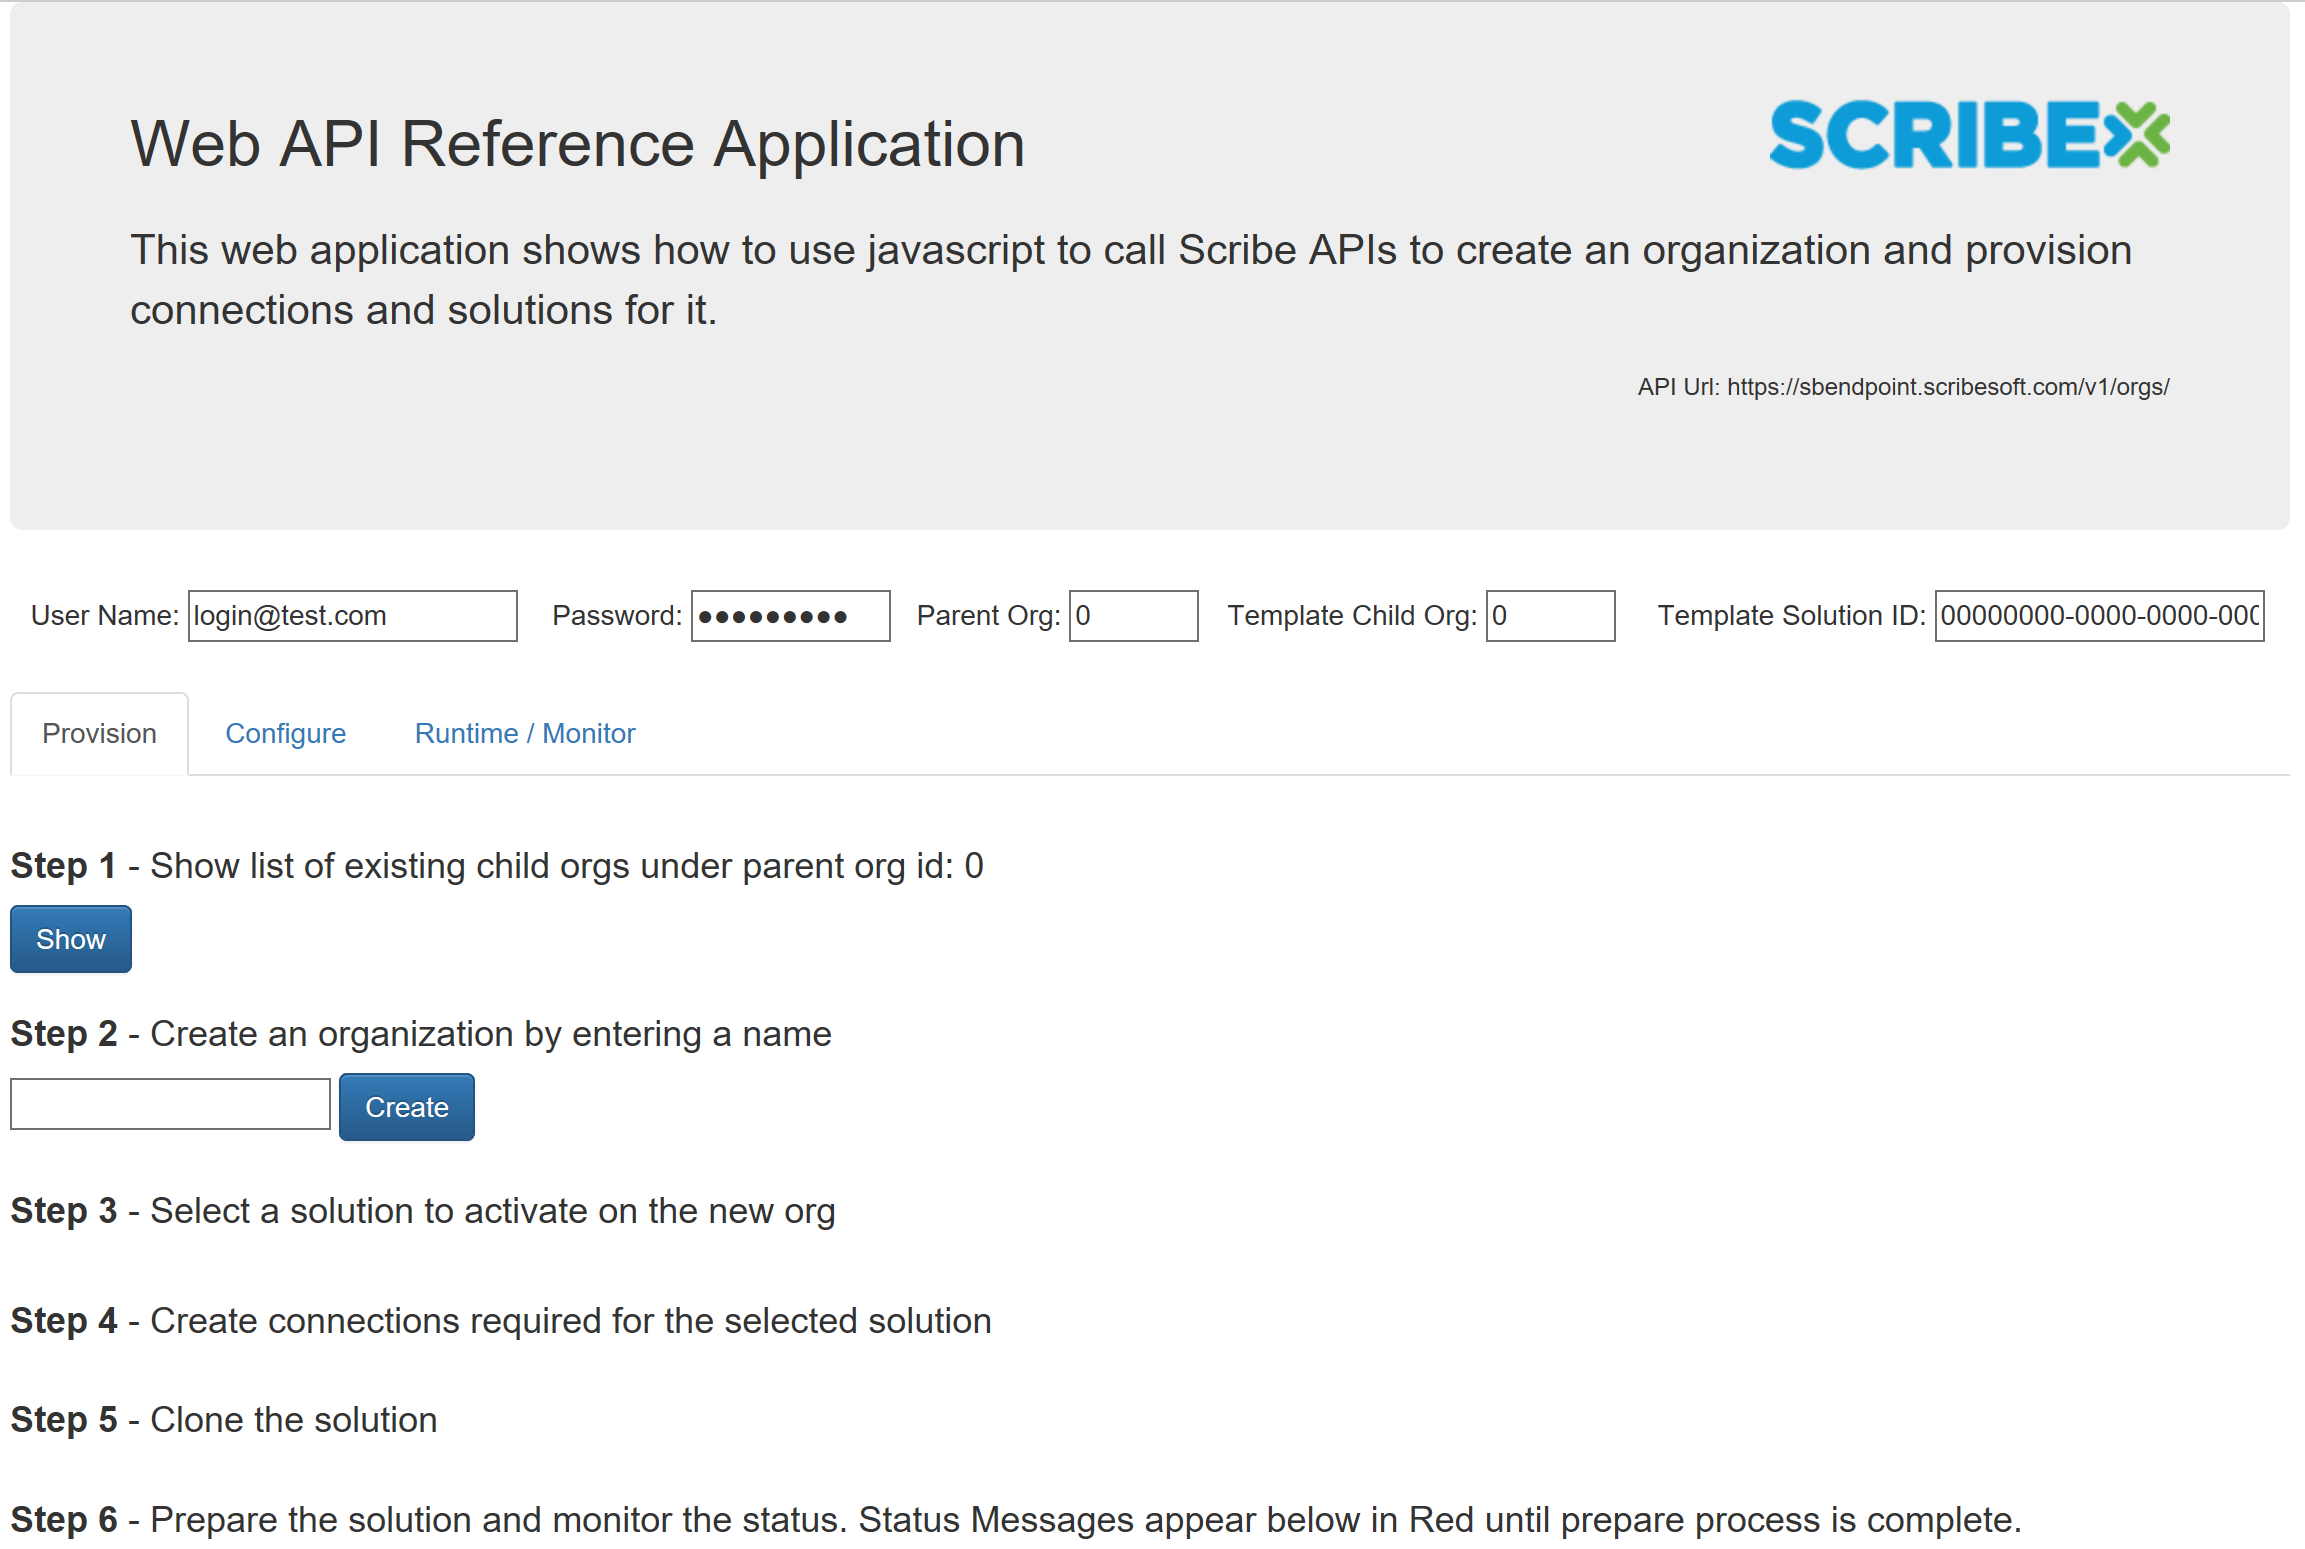Focus the Template Solution ID field

[2100, 616]
